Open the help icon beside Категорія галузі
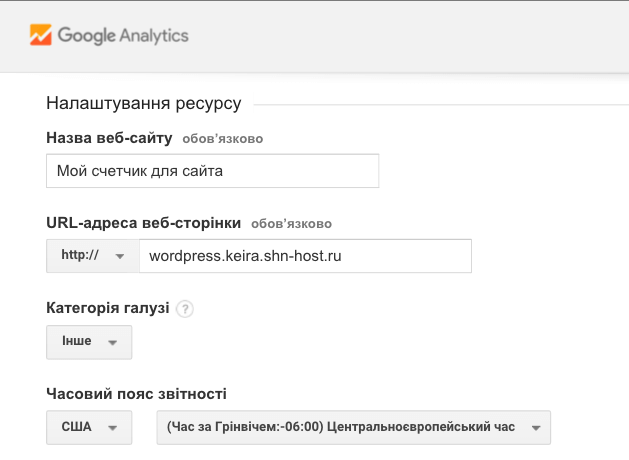 185,309
